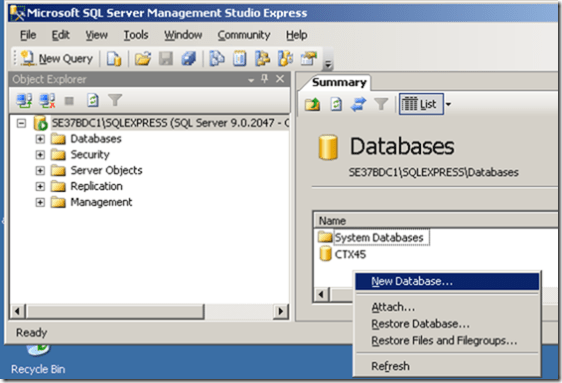Click the Synchronize arrows icon in Summary

tap(358, 104)
